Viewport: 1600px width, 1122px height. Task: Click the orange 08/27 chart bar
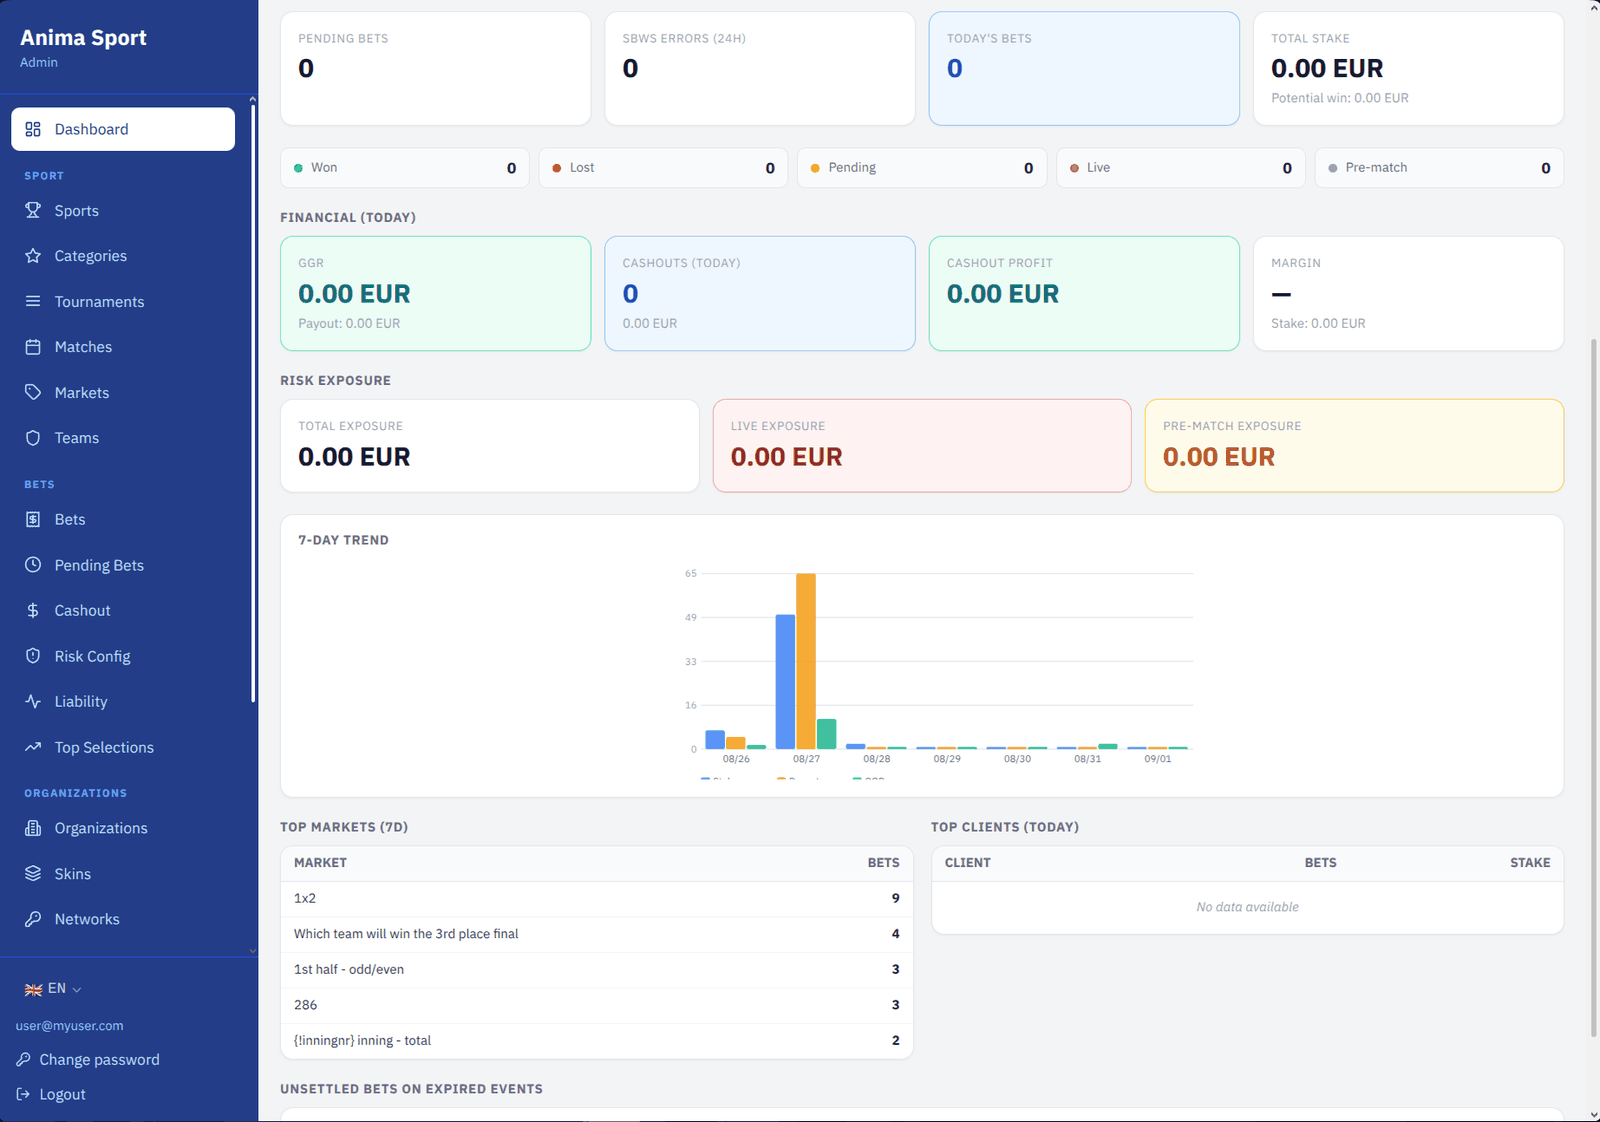tap(806, 661)
